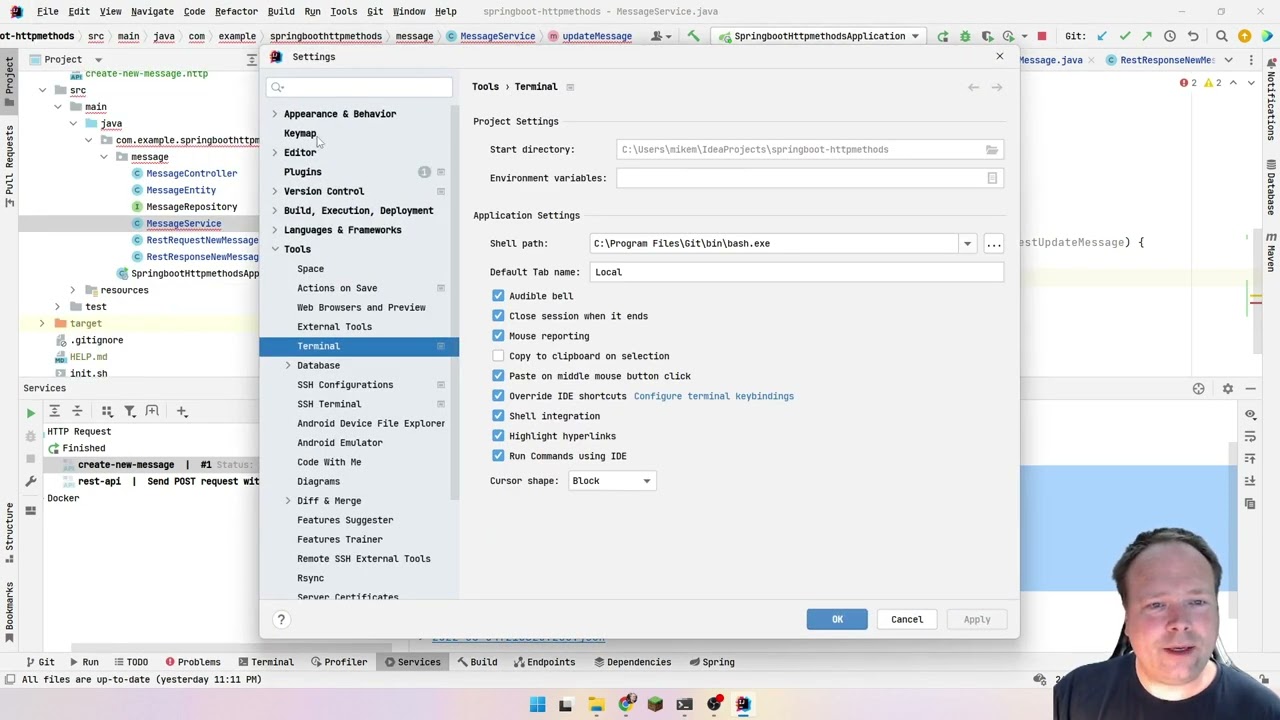
Task: Expand Languages & Frameworks group
Action: pos(275,230)
